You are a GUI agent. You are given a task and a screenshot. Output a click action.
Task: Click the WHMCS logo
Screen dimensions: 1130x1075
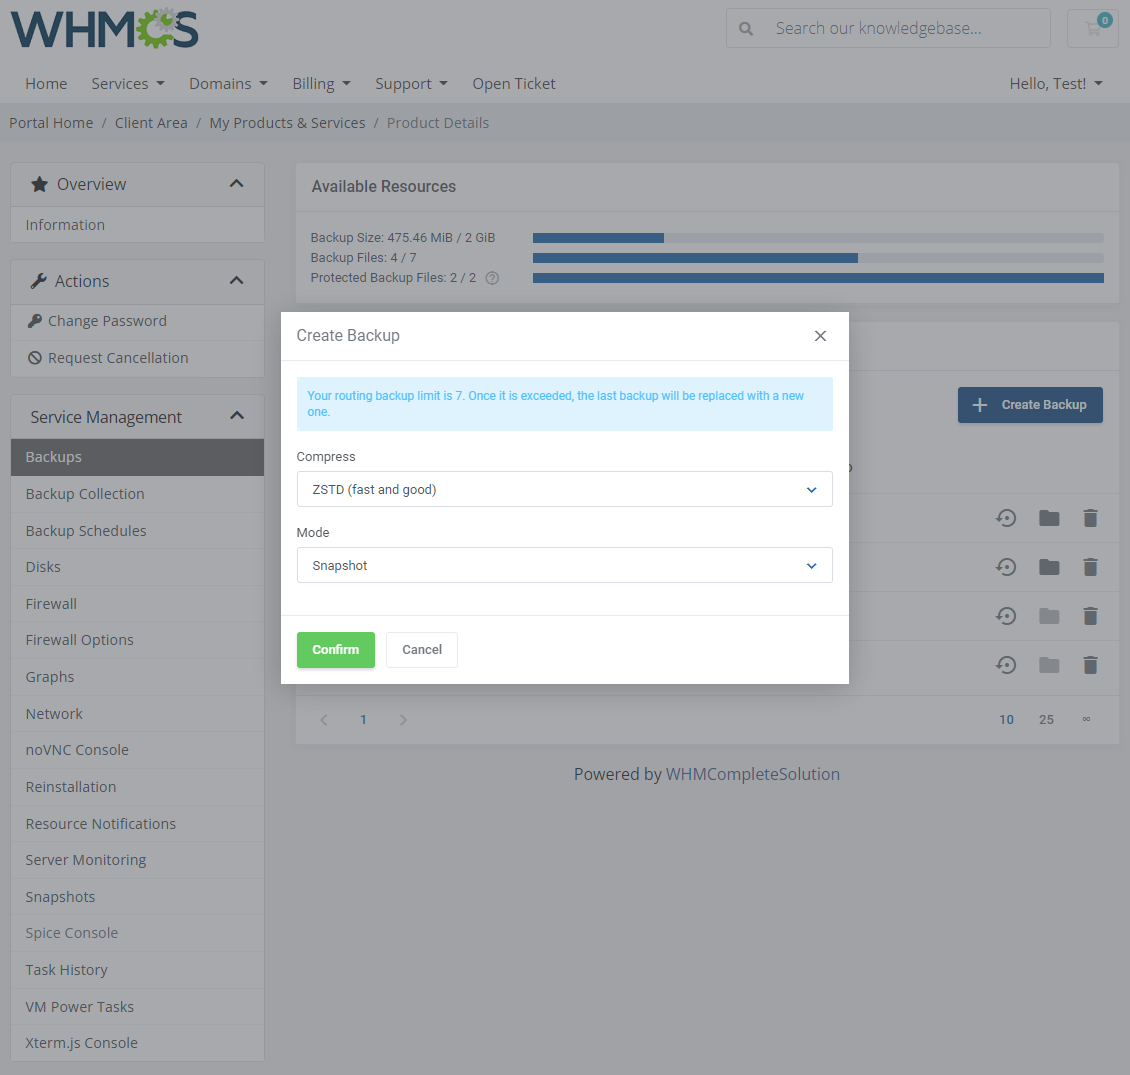pos(104,29)
